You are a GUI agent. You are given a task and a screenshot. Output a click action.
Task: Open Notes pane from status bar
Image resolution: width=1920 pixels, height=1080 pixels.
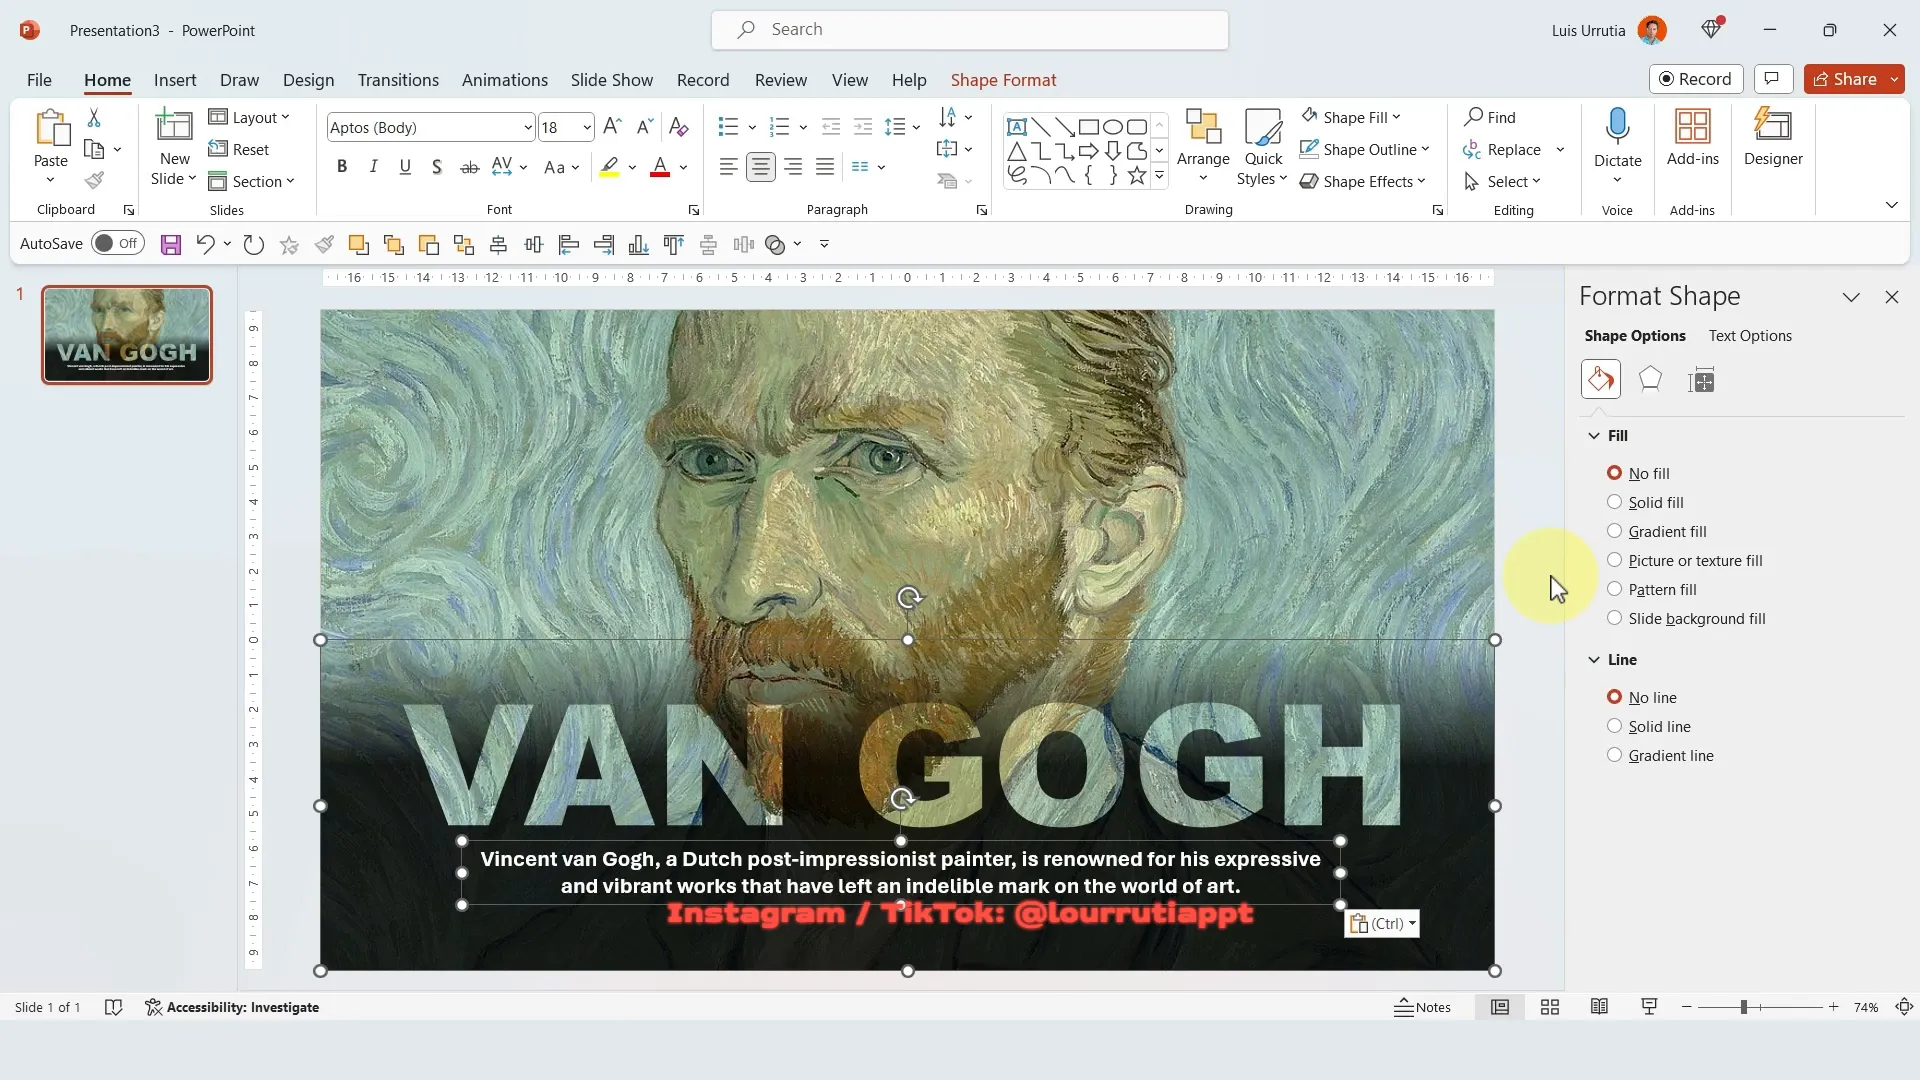pos(1422,1007)
